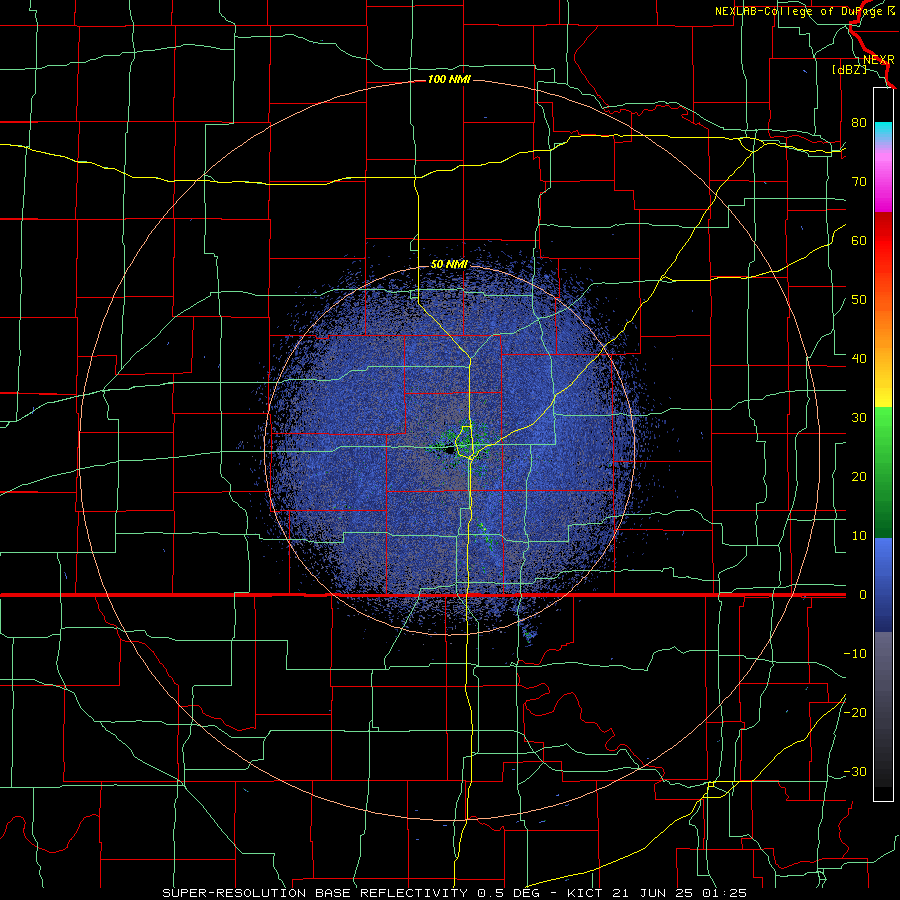Click the 0 value on the dBZ scale
900x900 pixels.
tap(863, 595)
